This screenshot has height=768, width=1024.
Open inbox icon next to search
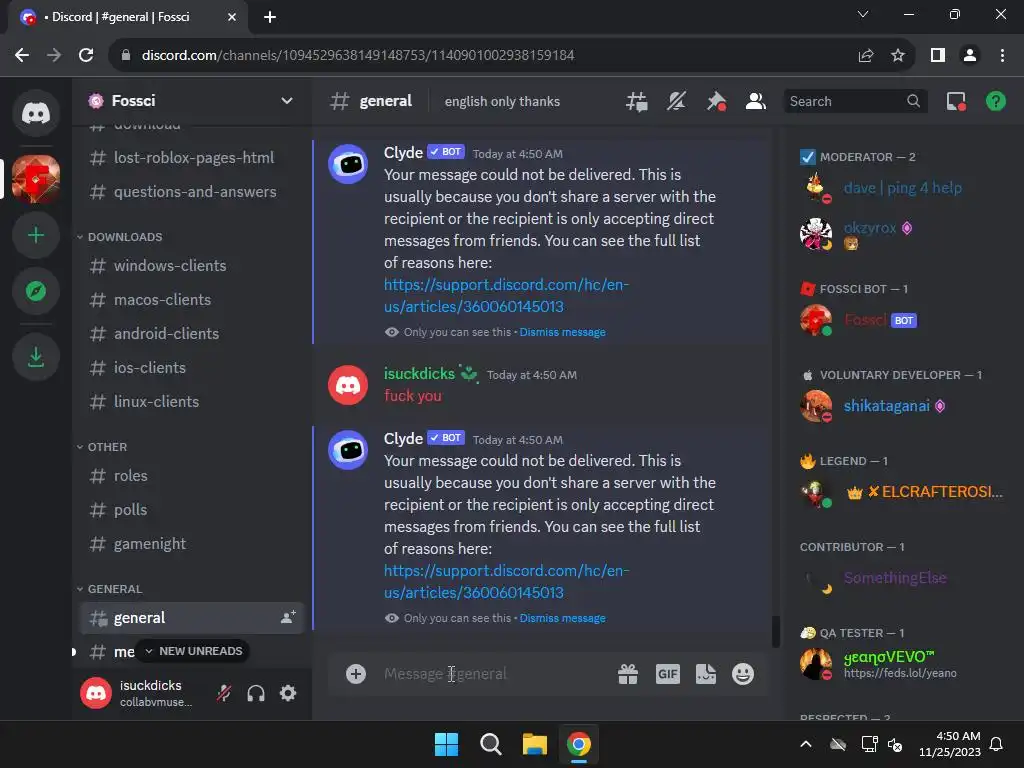click(956, 101)
